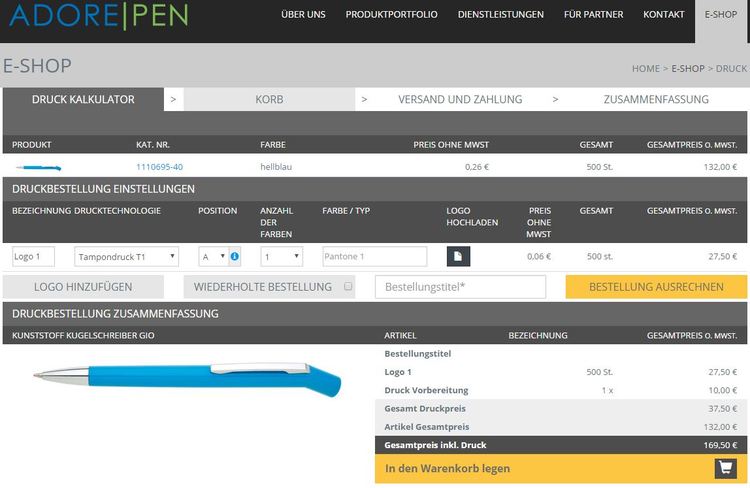Click the ADORE|PEN logo
Viewport: 750px width, 488px height.
pos(99,15)
